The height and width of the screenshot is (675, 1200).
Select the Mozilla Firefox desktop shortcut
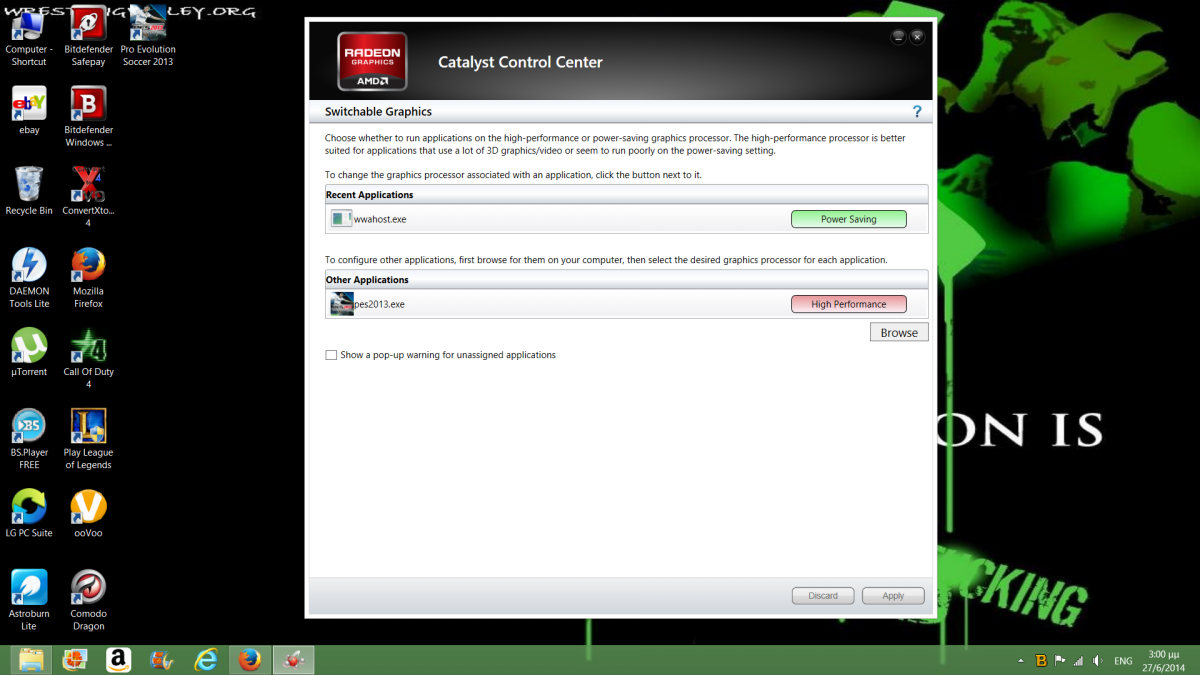pyautogui.click(x=88, y=278)
